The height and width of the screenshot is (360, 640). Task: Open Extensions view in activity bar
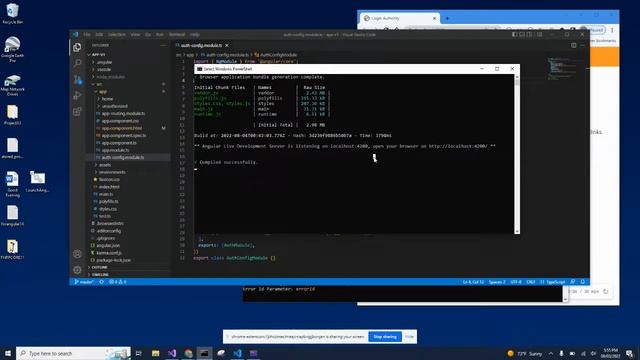point(77,111)
